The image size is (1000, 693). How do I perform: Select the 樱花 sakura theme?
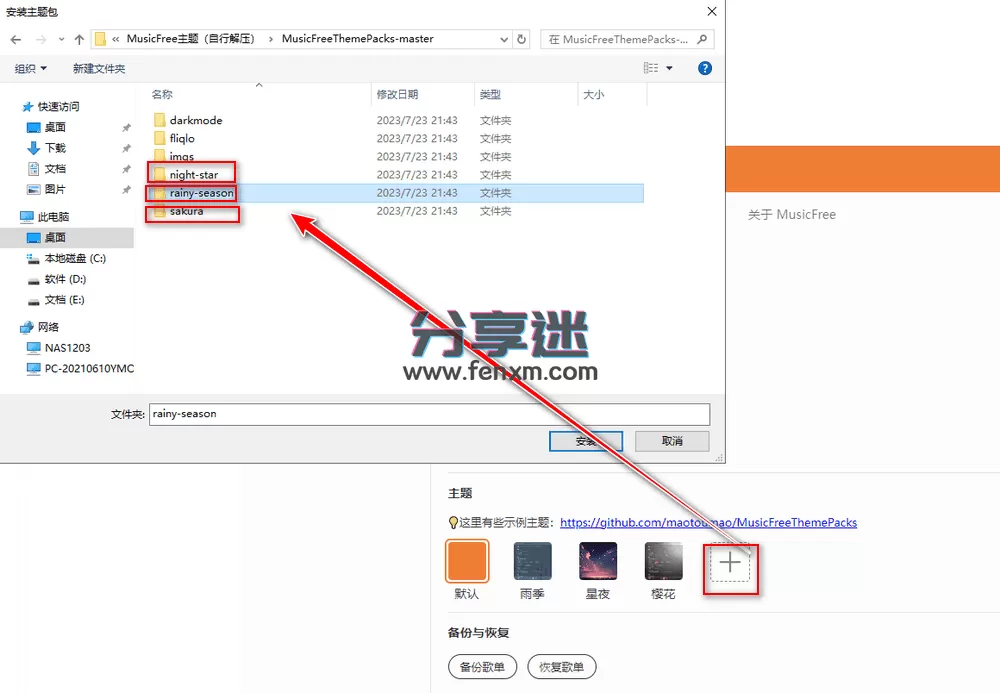click(662, 562)
